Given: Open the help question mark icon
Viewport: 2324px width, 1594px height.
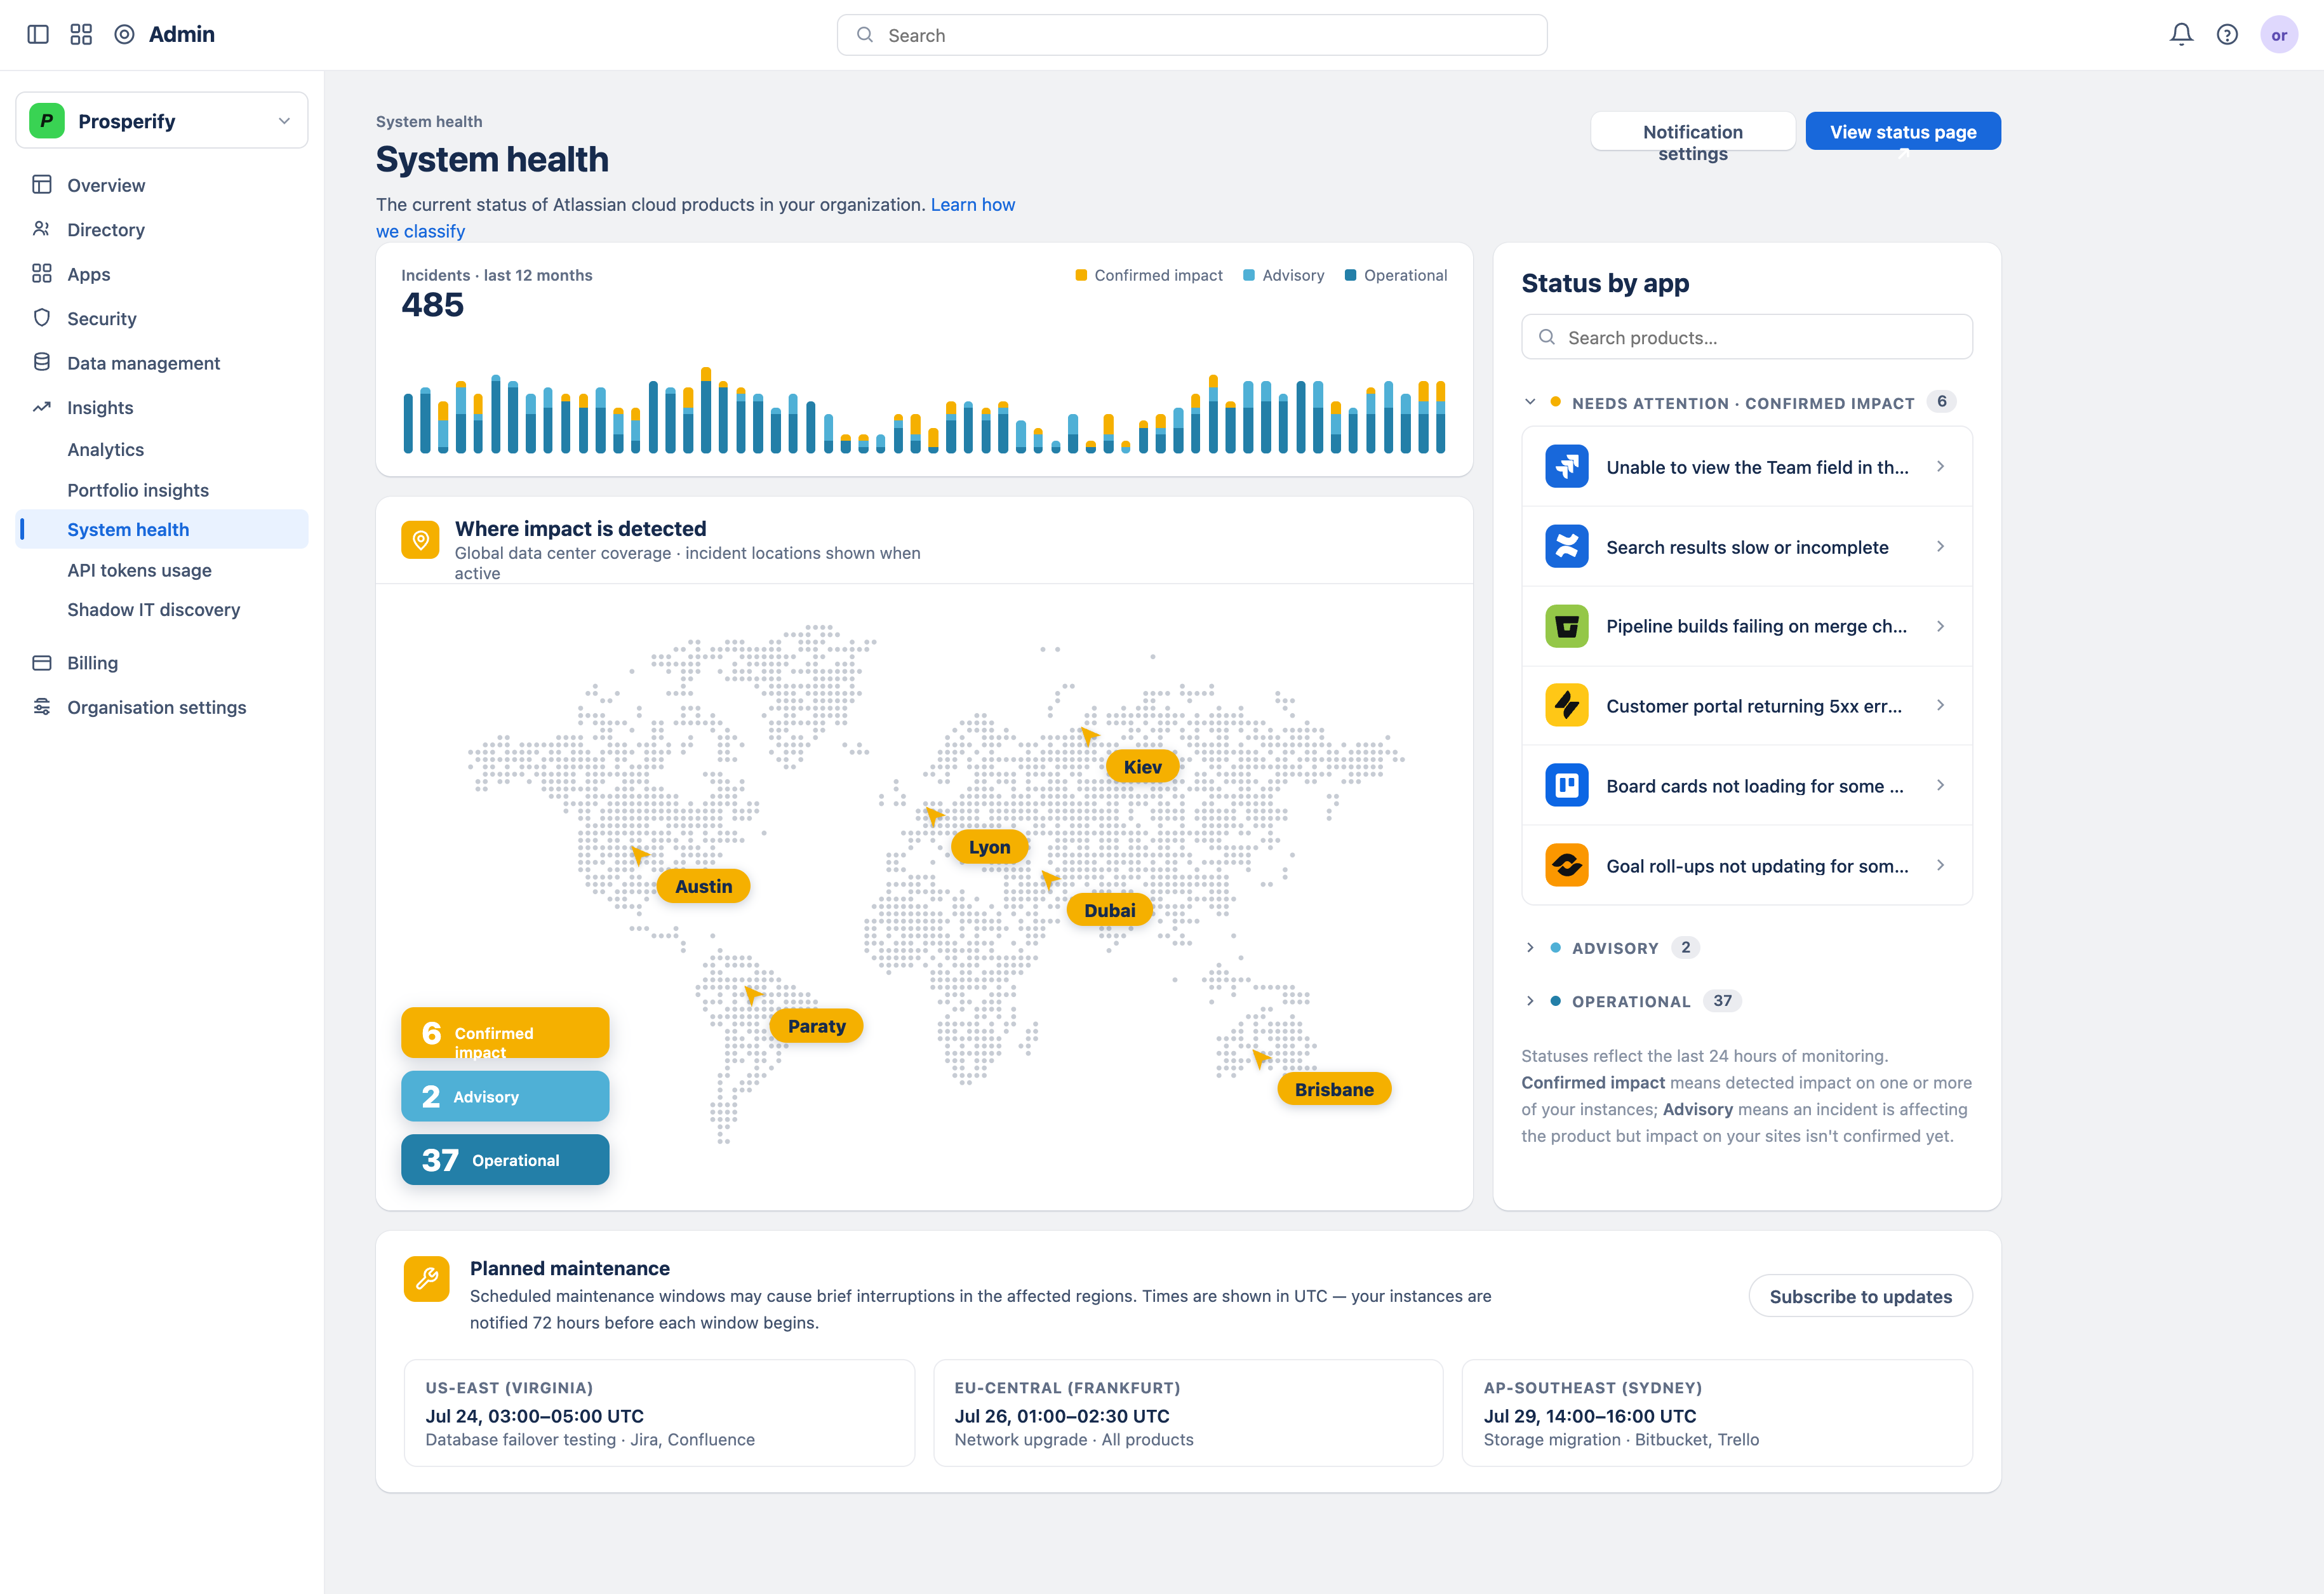Looking at the screenshot, I should [x=2227, y=34].
